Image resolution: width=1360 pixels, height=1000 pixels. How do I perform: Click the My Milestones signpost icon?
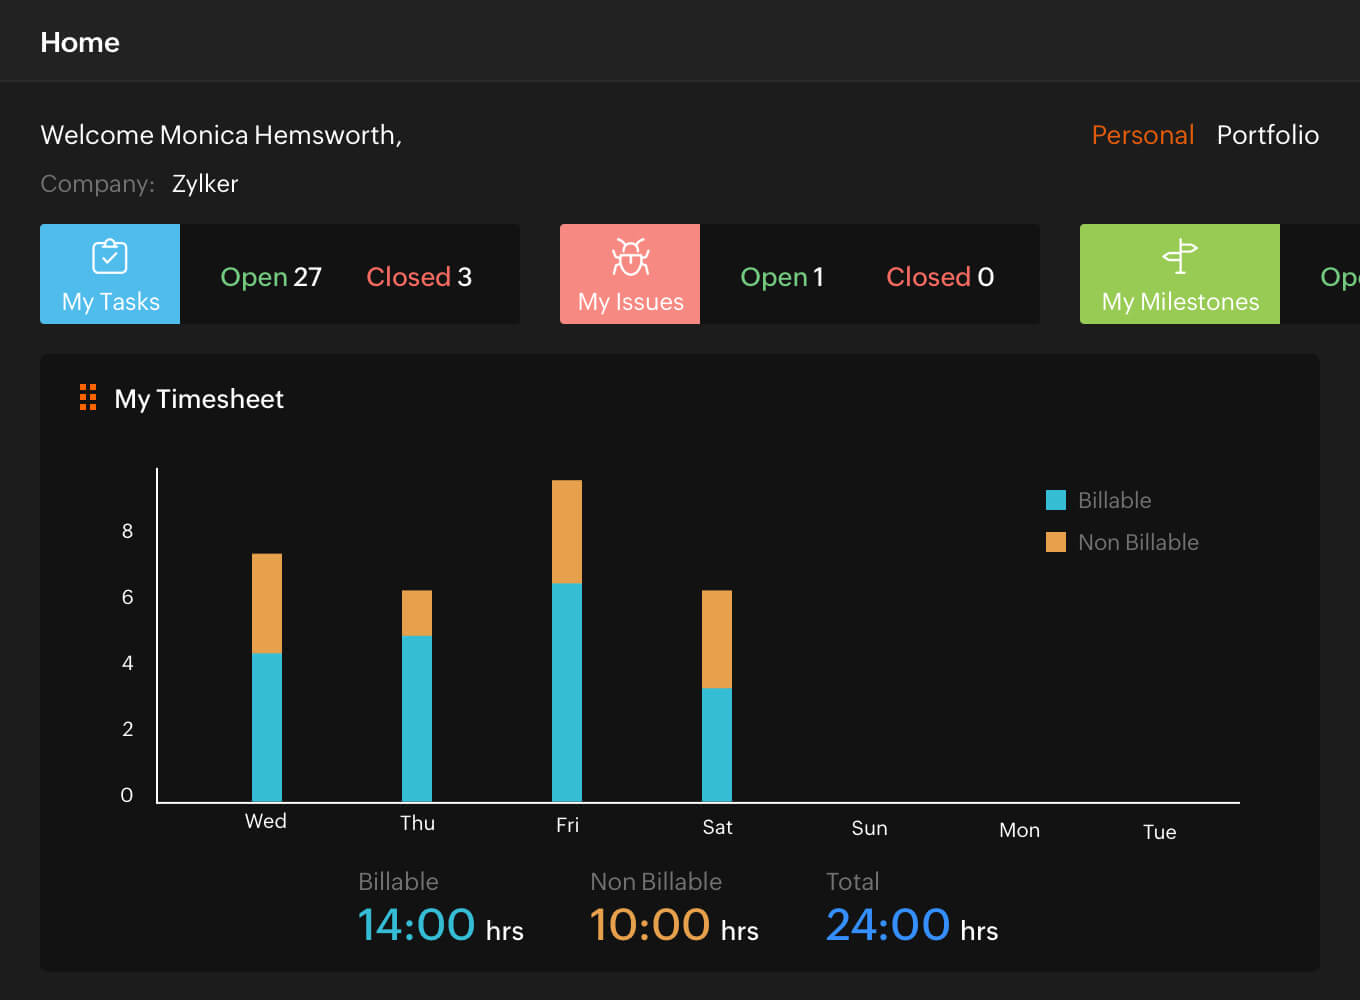click(x=1180, y=257)
